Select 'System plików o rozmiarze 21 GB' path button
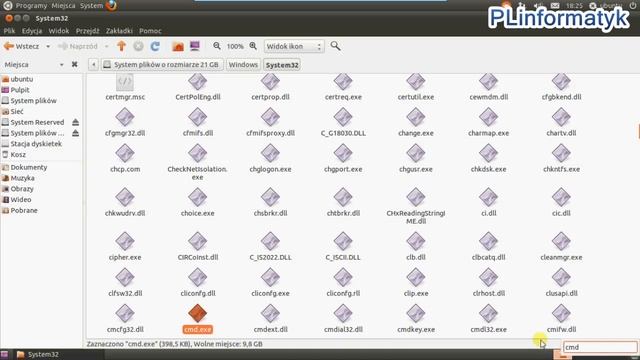This screenshot has width=640, height=360. pos(162,64)
